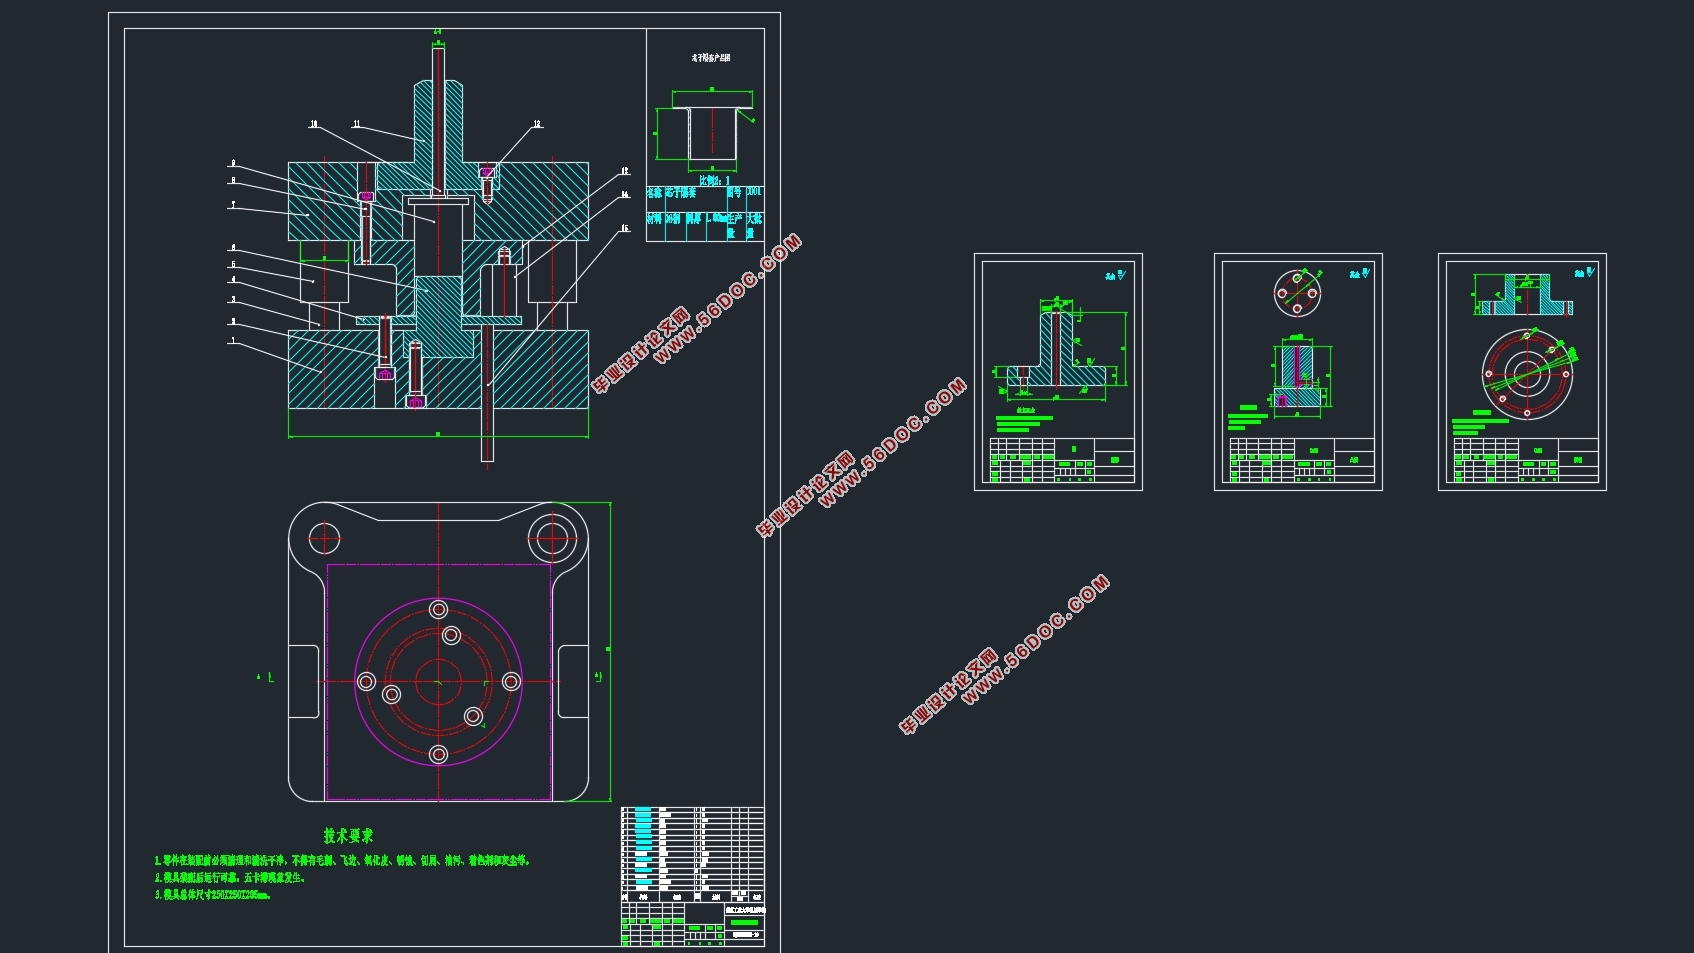
Task: Select the 技术要求 heading text
Action: [348, 835]
